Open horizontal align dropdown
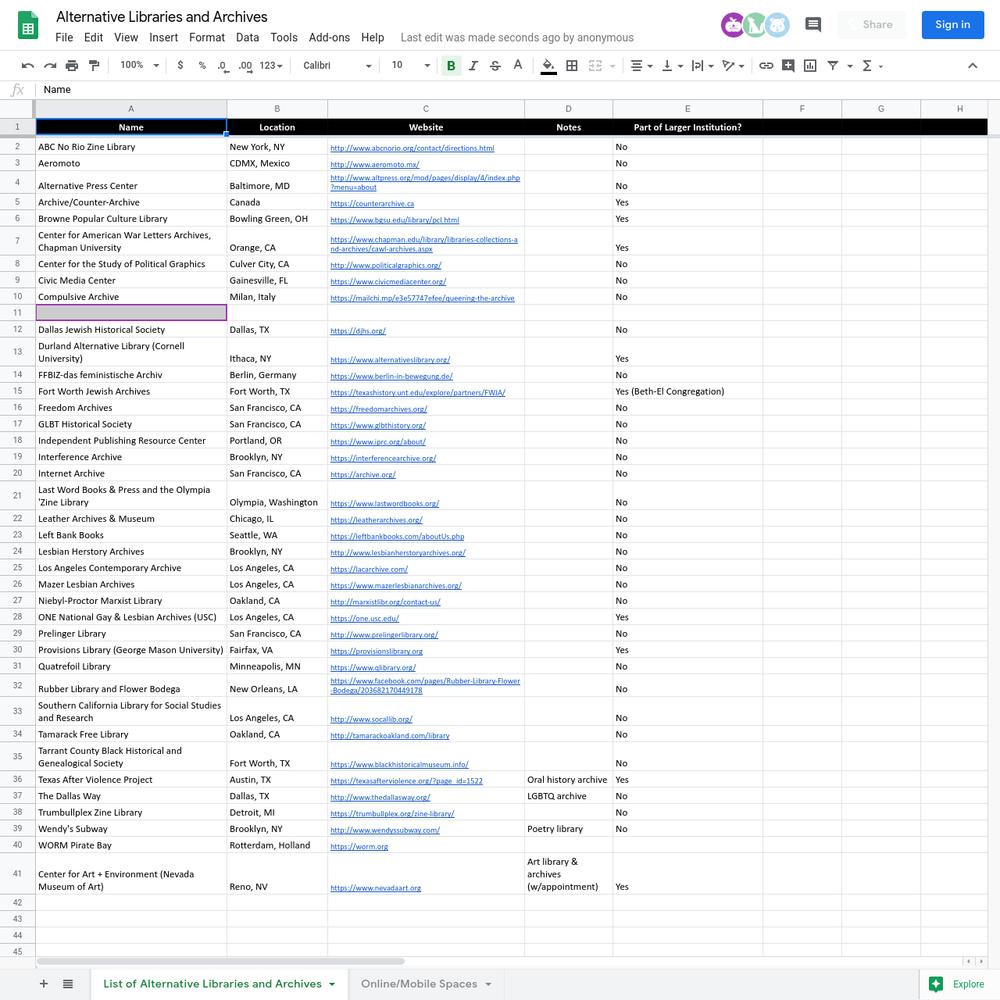 tap(641, 66)
